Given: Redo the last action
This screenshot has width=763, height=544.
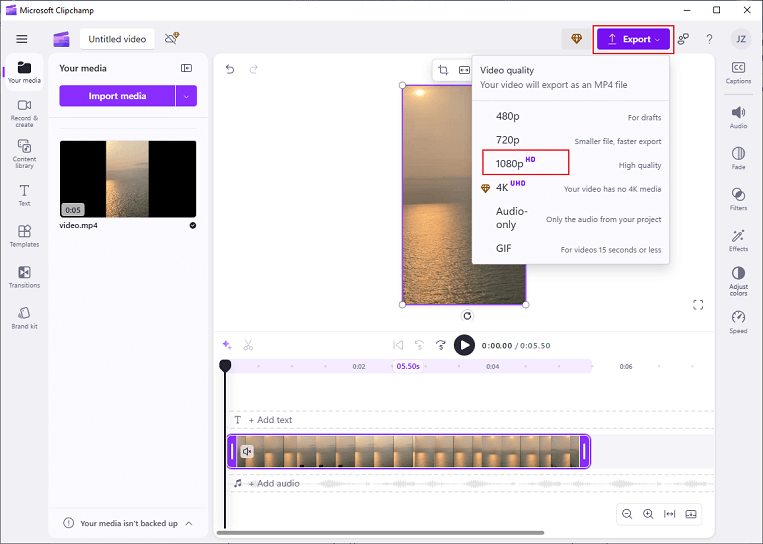Looking at the screenshot, I should 253,69.
